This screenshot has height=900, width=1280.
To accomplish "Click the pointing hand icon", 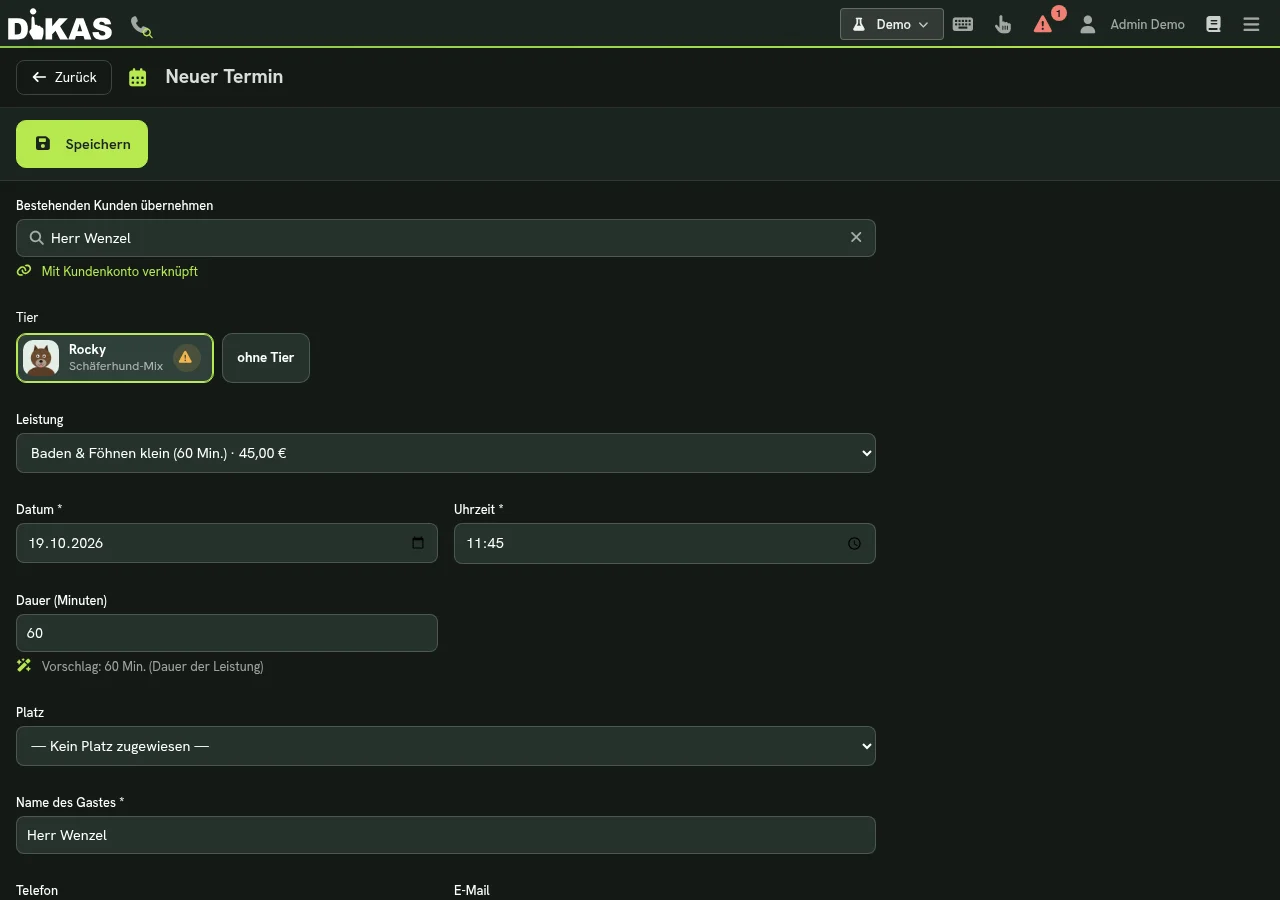I will tap(1003, 24).
